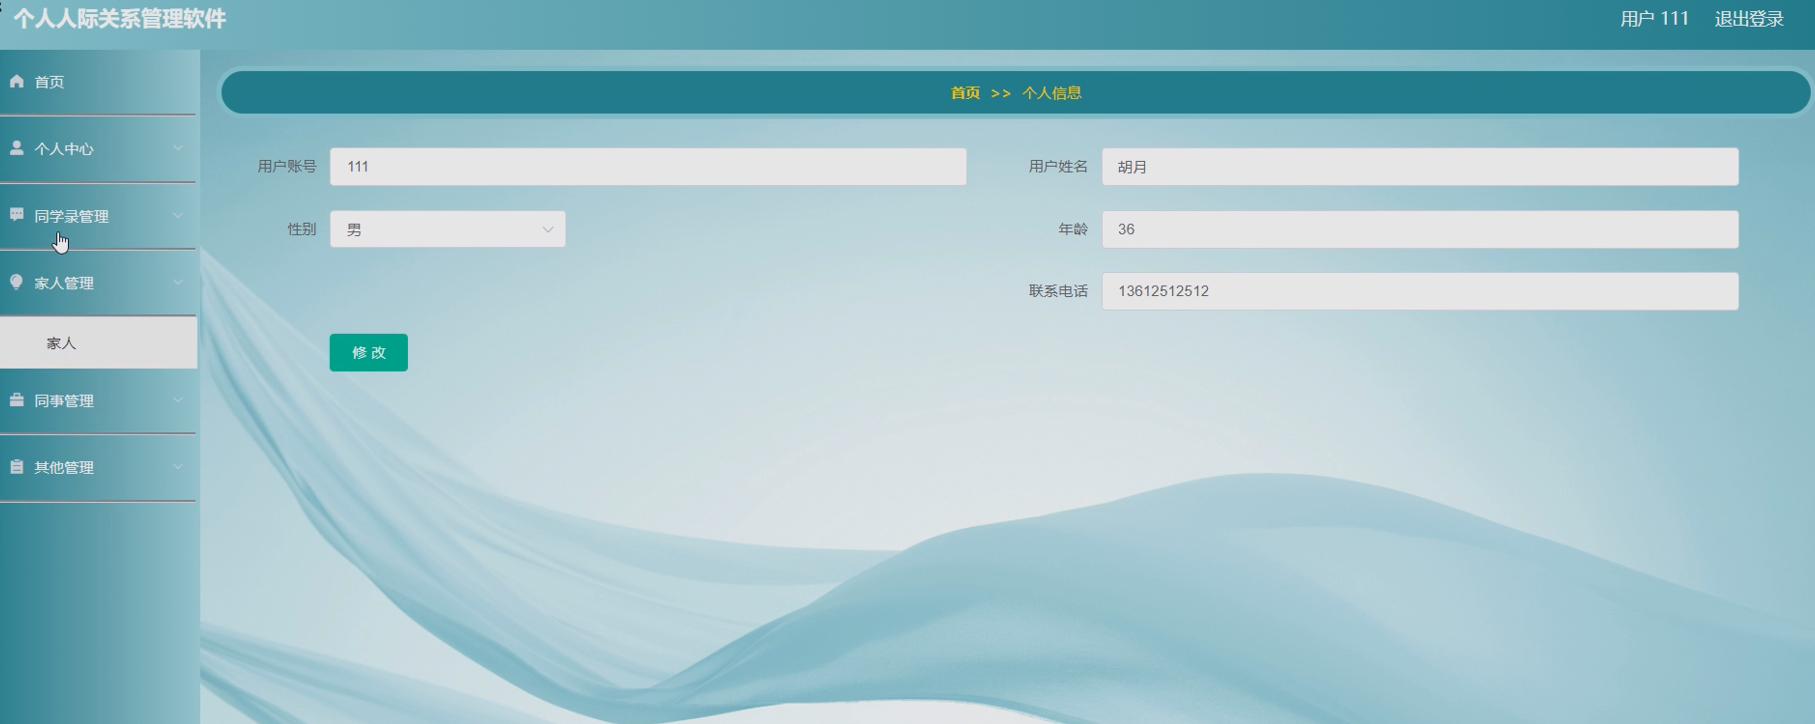Expand the 其他管理 menu chevron
The image size is (1815, 724).
178,467
